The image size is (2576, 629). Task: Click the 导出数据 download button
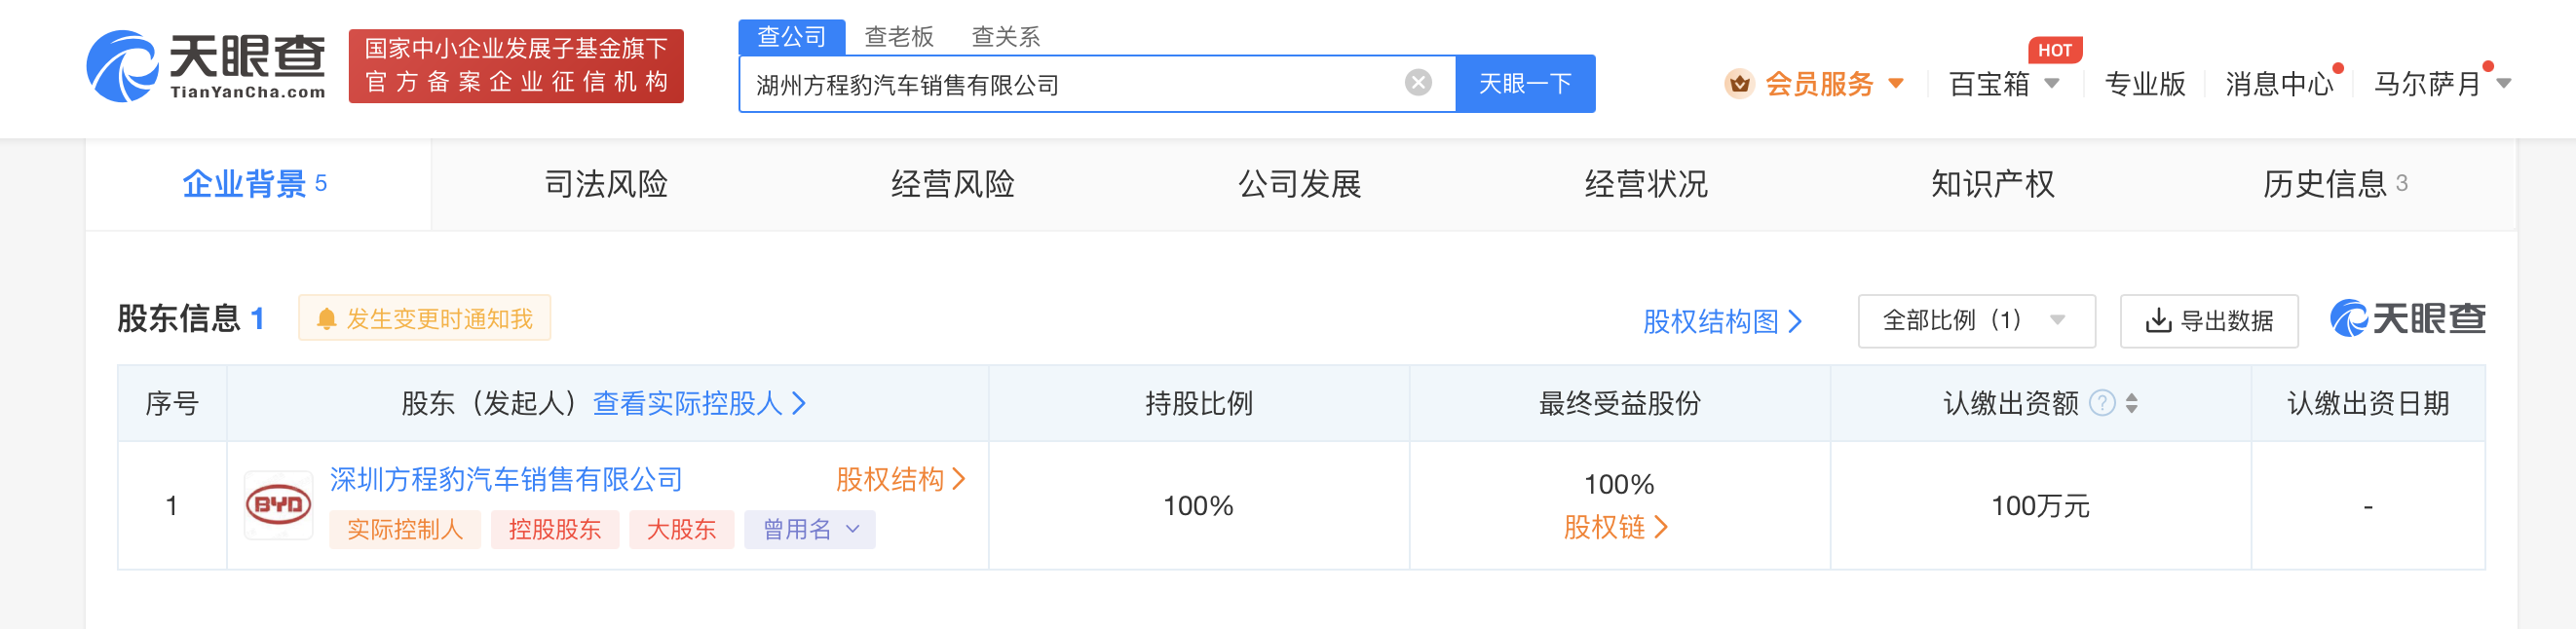coord(2209,321)
